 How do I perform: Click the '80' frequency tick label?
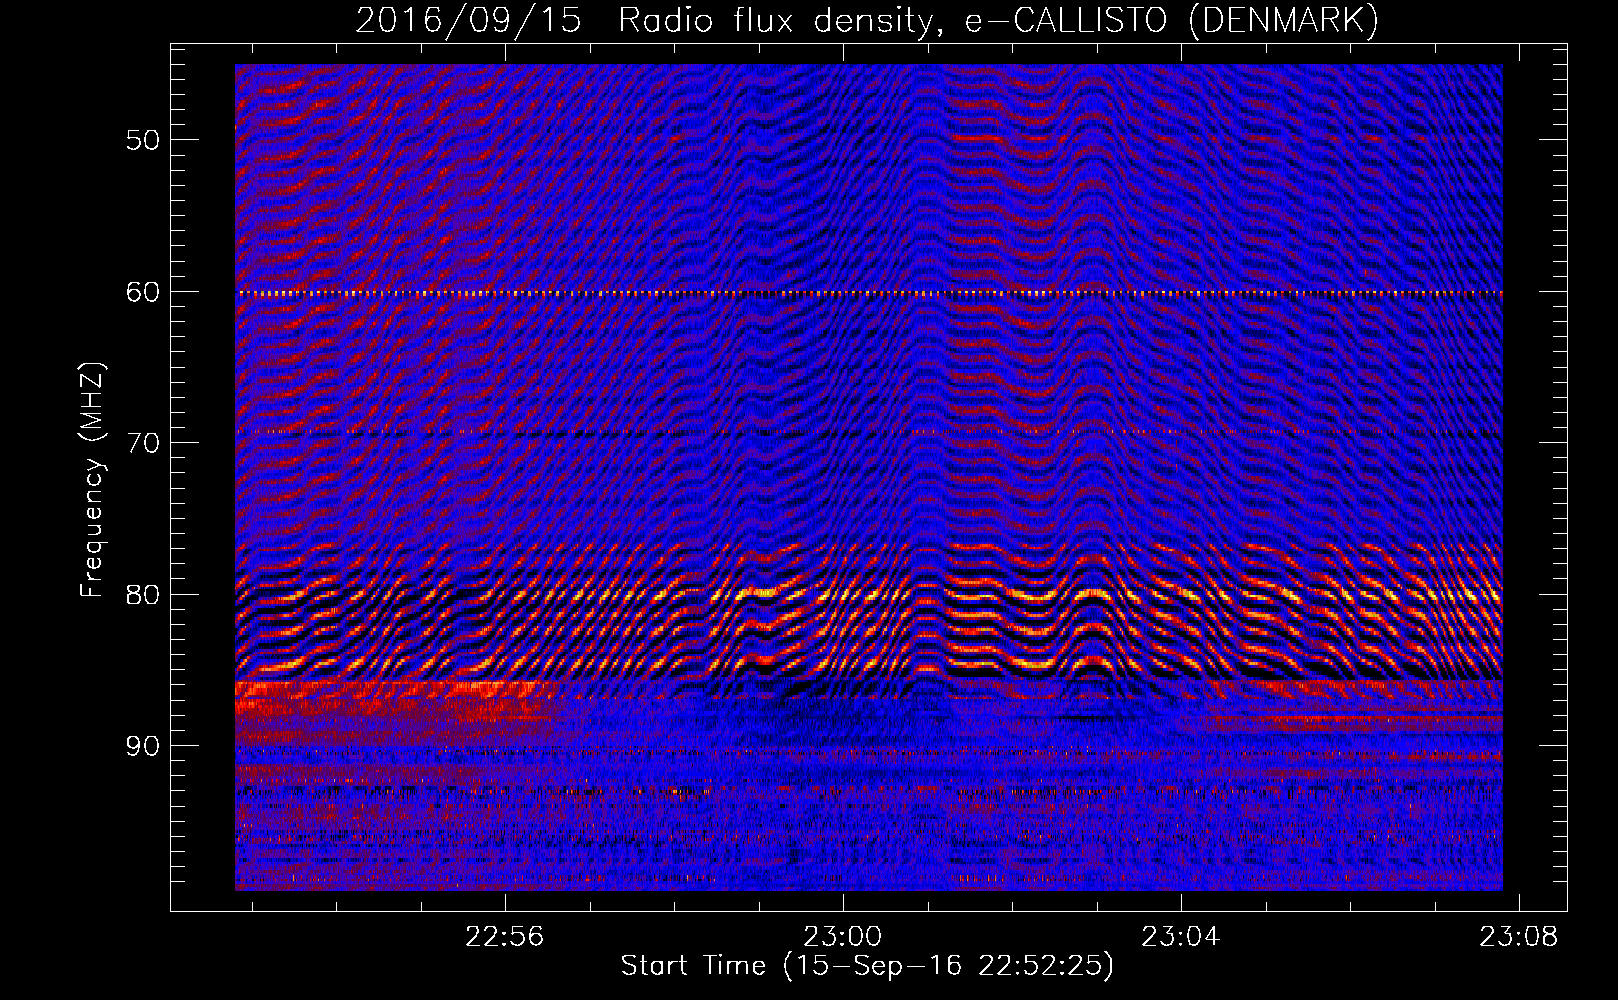click(x=142, y=595)
